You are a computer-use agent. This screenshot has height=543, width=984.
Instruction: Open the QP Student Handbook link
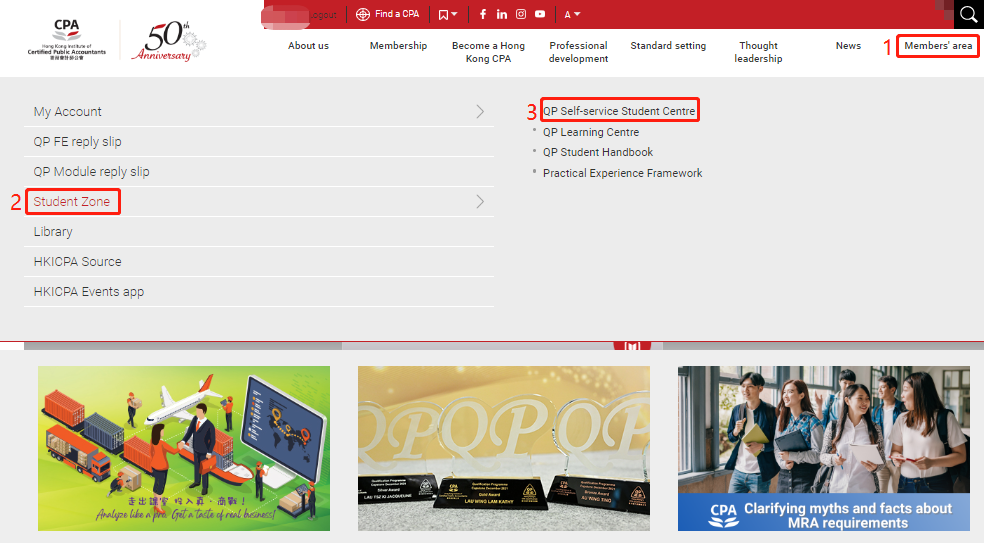coord(597,152)
